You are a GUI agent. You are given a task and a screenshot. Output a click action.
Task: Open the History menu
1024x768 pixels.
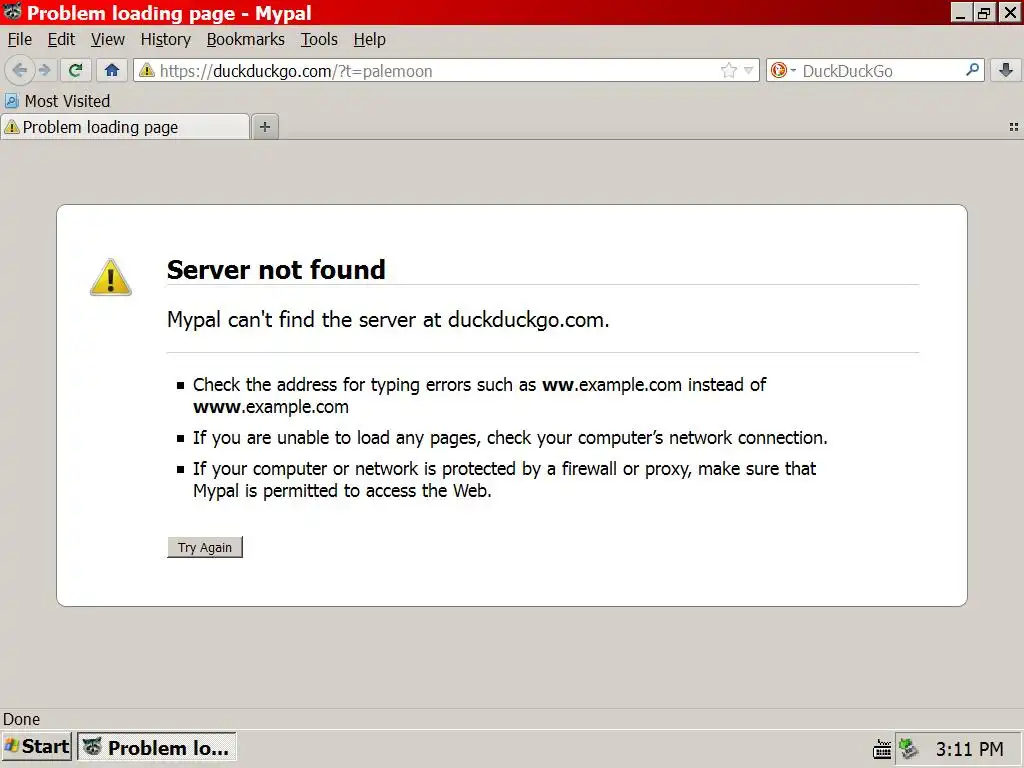click(x=166, y=39)
